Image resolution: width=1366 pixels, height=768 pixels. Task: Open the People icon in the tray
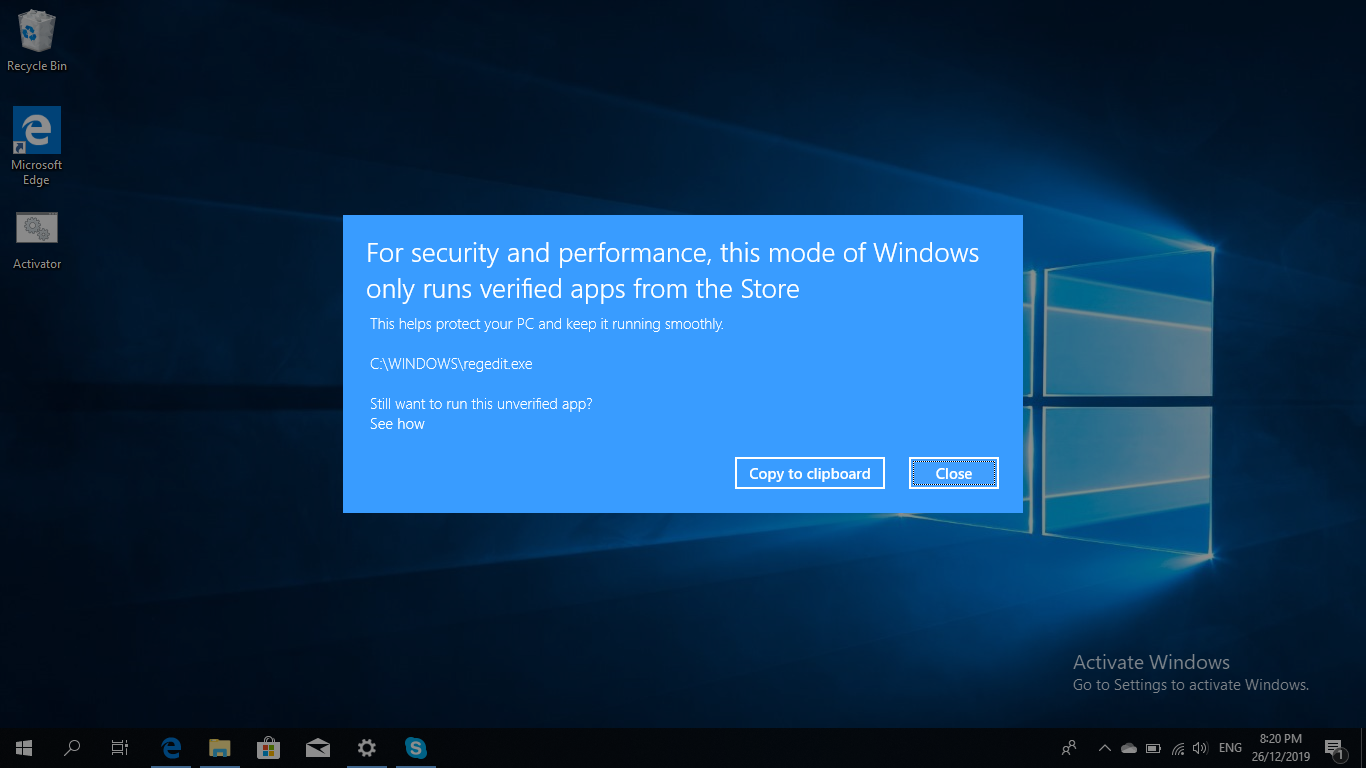(x=1069, y=747)
